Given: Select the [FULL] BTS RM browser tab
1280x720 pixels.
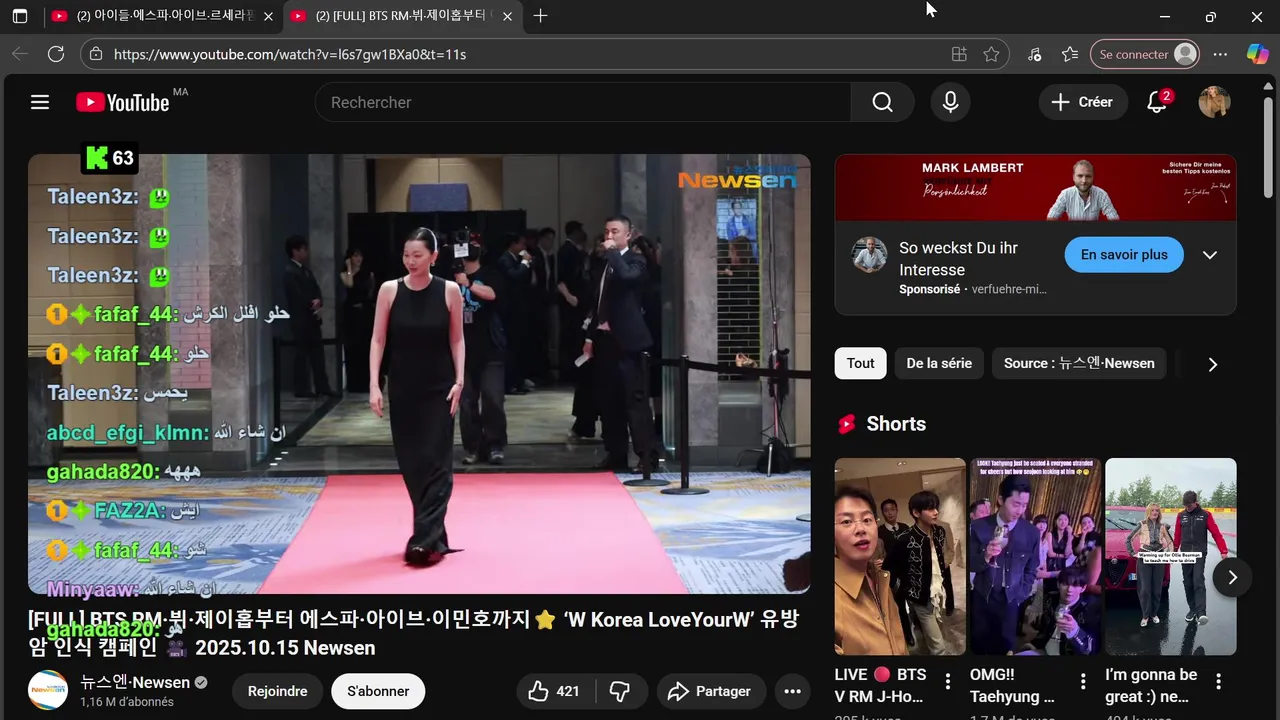Looking at the screenshot, I should click(400, 16).
